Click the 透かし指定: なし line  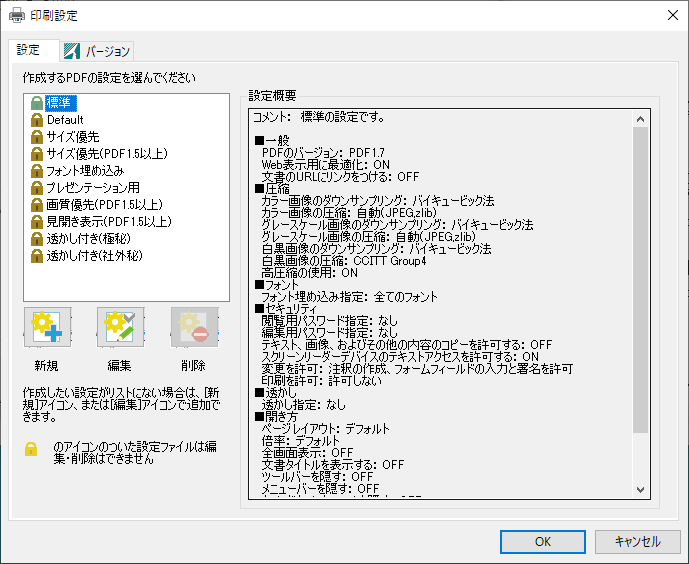(303, 405)
